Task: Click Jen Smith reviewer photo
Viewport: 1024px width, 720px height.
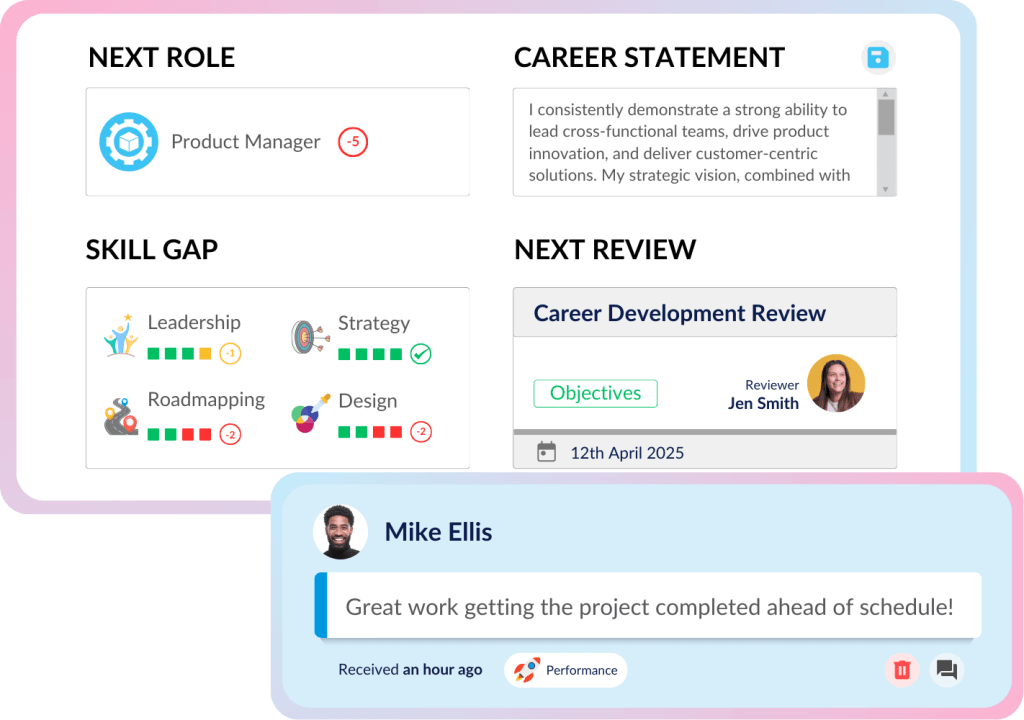Action: [836, 383]
